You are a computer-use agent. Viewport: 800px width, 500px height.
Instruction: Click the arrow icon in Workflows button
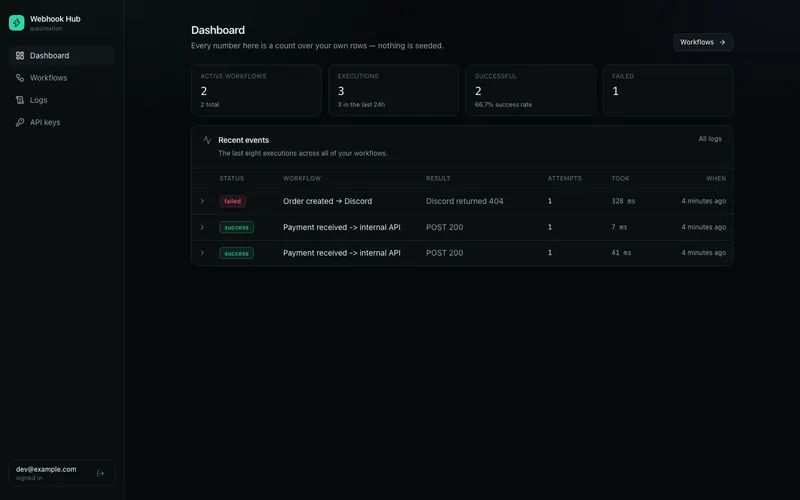pos(722,42)
